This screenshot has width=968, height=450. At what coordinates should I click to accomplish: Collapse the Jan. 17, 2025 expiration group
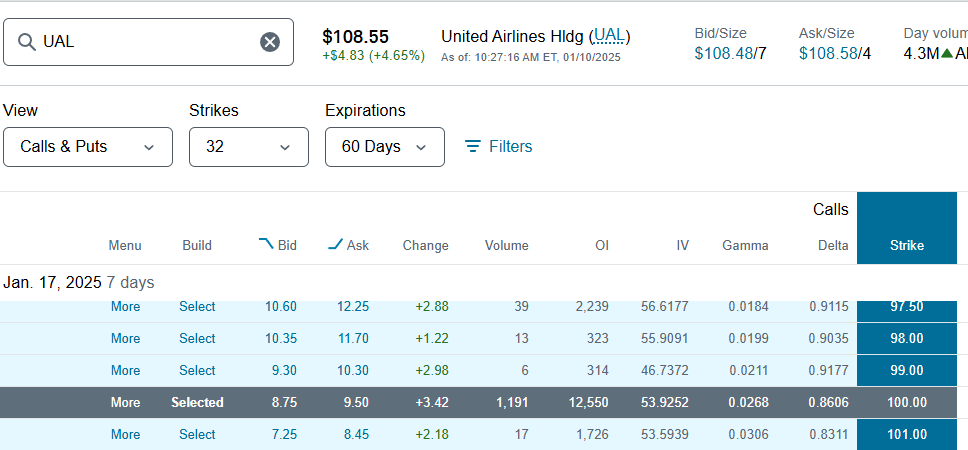(x=78, y=283)
